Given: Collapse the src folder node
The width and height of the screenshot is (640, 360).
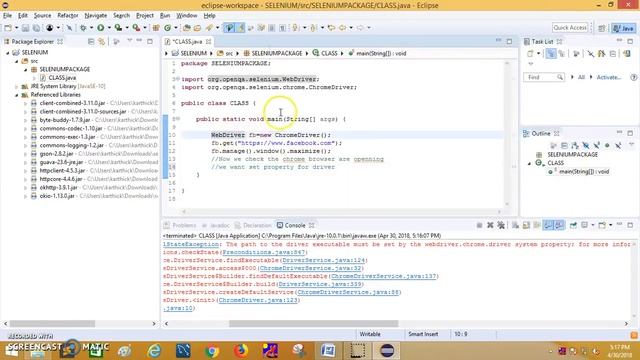Looking at the screenshot, I should pyautogui.click(x=16, y=61).
